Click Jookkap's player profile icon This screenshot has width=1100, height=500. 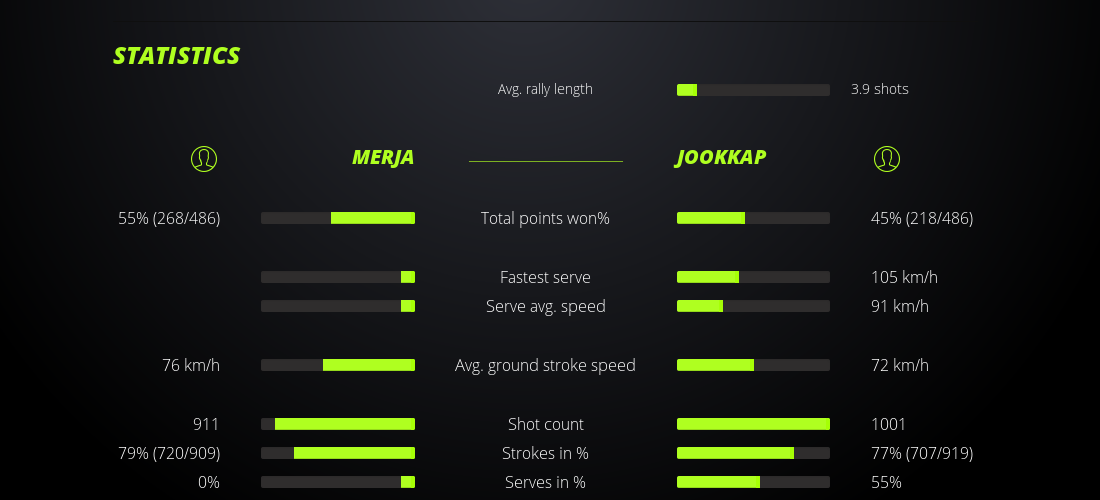click(x=886, y=159)
